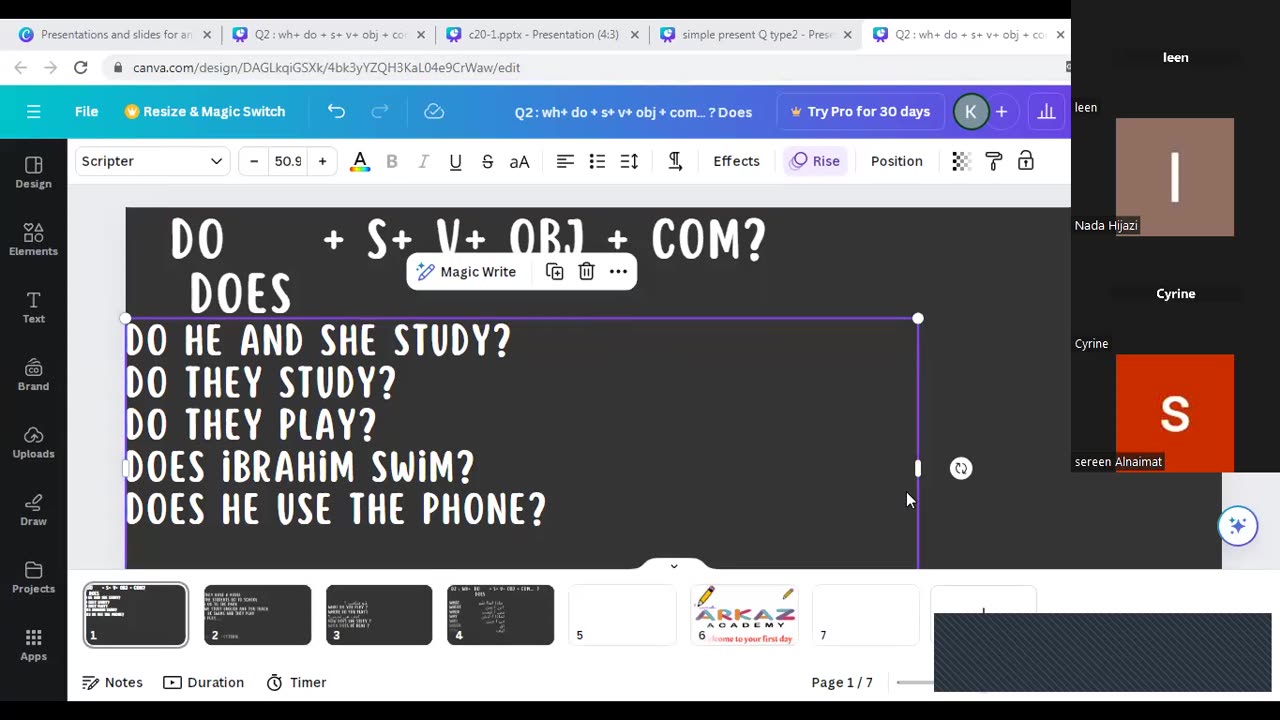Open the Rise animation settings
Image resolution: width=1280 pixels, height=720 pixels.
pos(815,161)
